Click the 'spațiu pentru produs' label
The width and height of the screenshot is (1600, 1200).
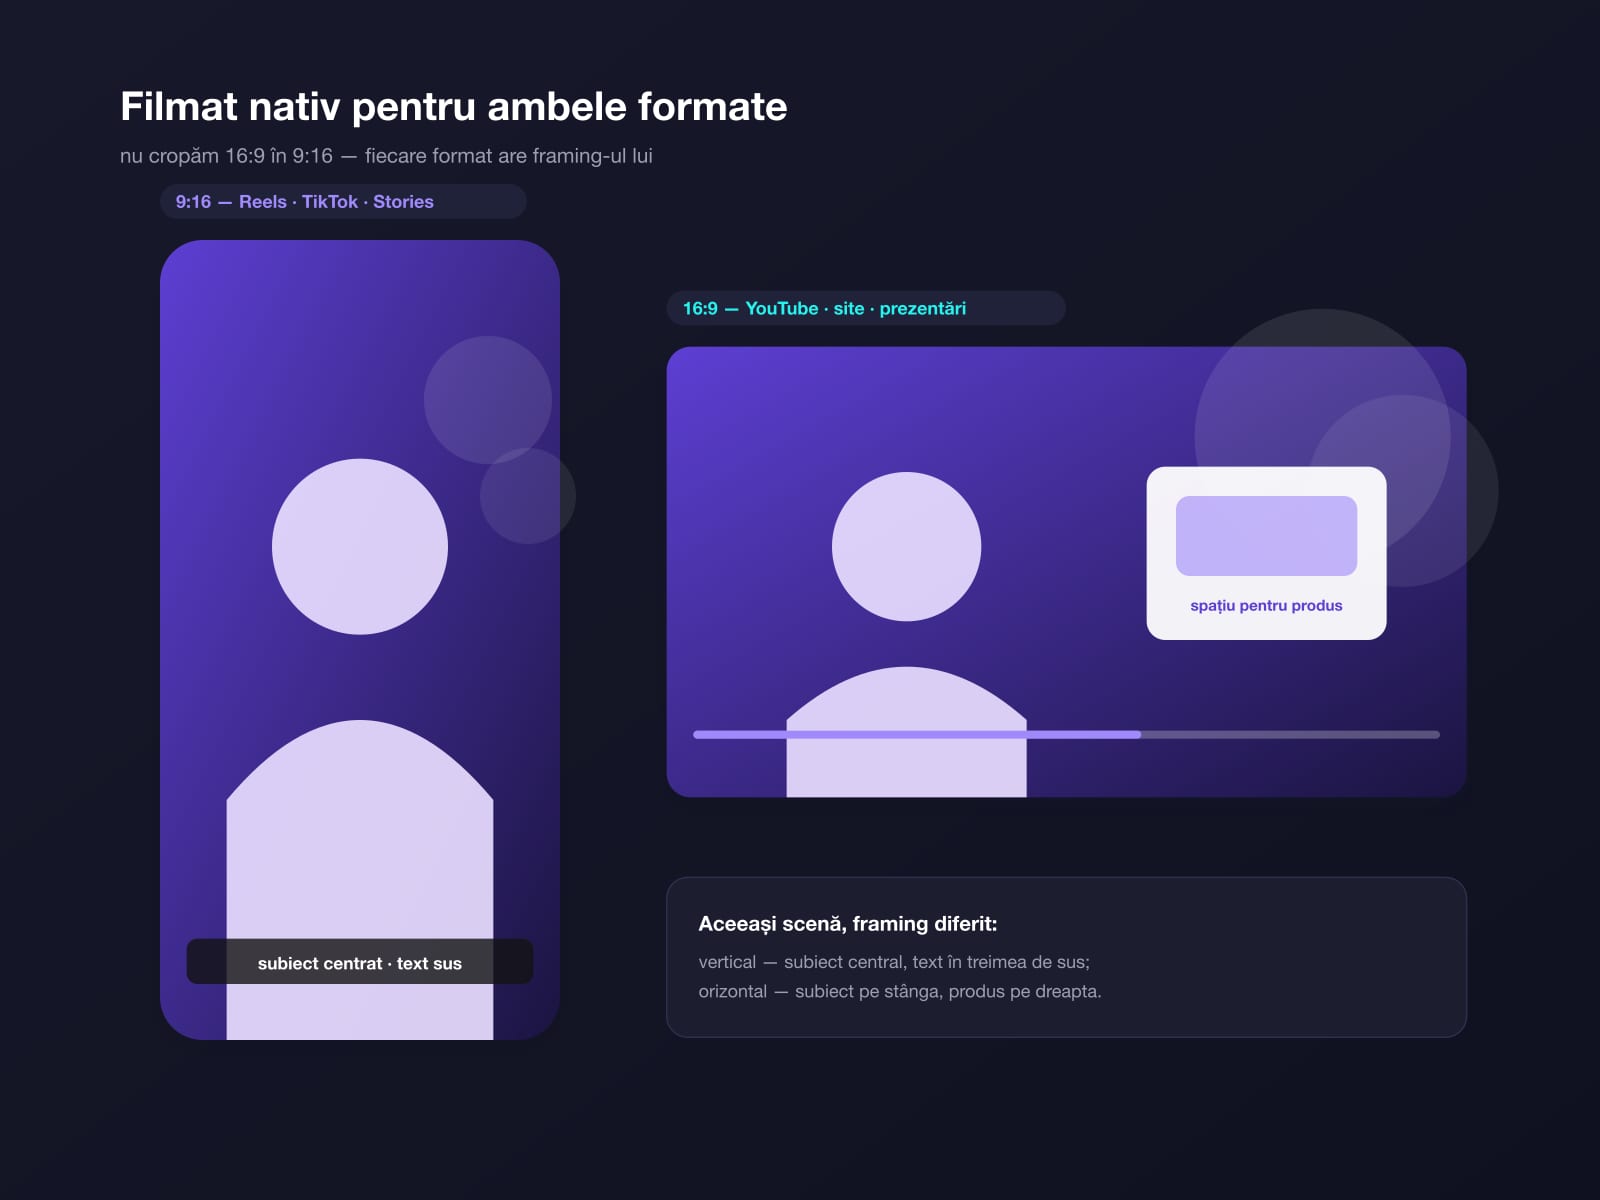tap(1266, 605)
